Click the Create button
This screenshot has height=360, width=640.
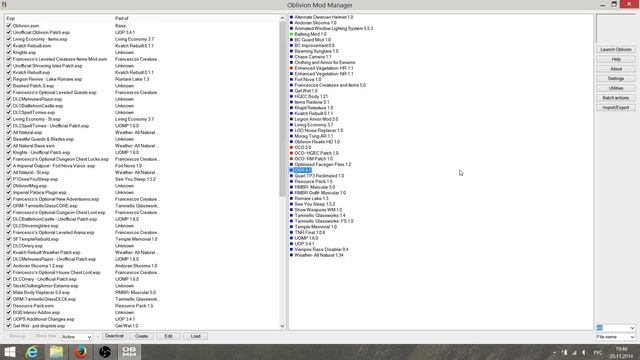click(141, 336)
